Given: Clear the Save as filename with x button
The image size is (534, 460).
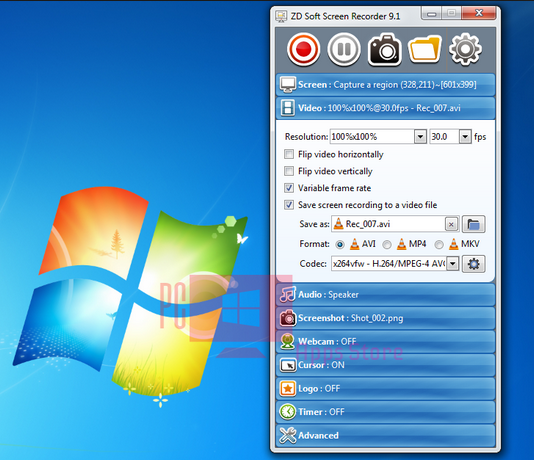Looking at the screenshot, I should pyautogui.click(x=451, y=224).
